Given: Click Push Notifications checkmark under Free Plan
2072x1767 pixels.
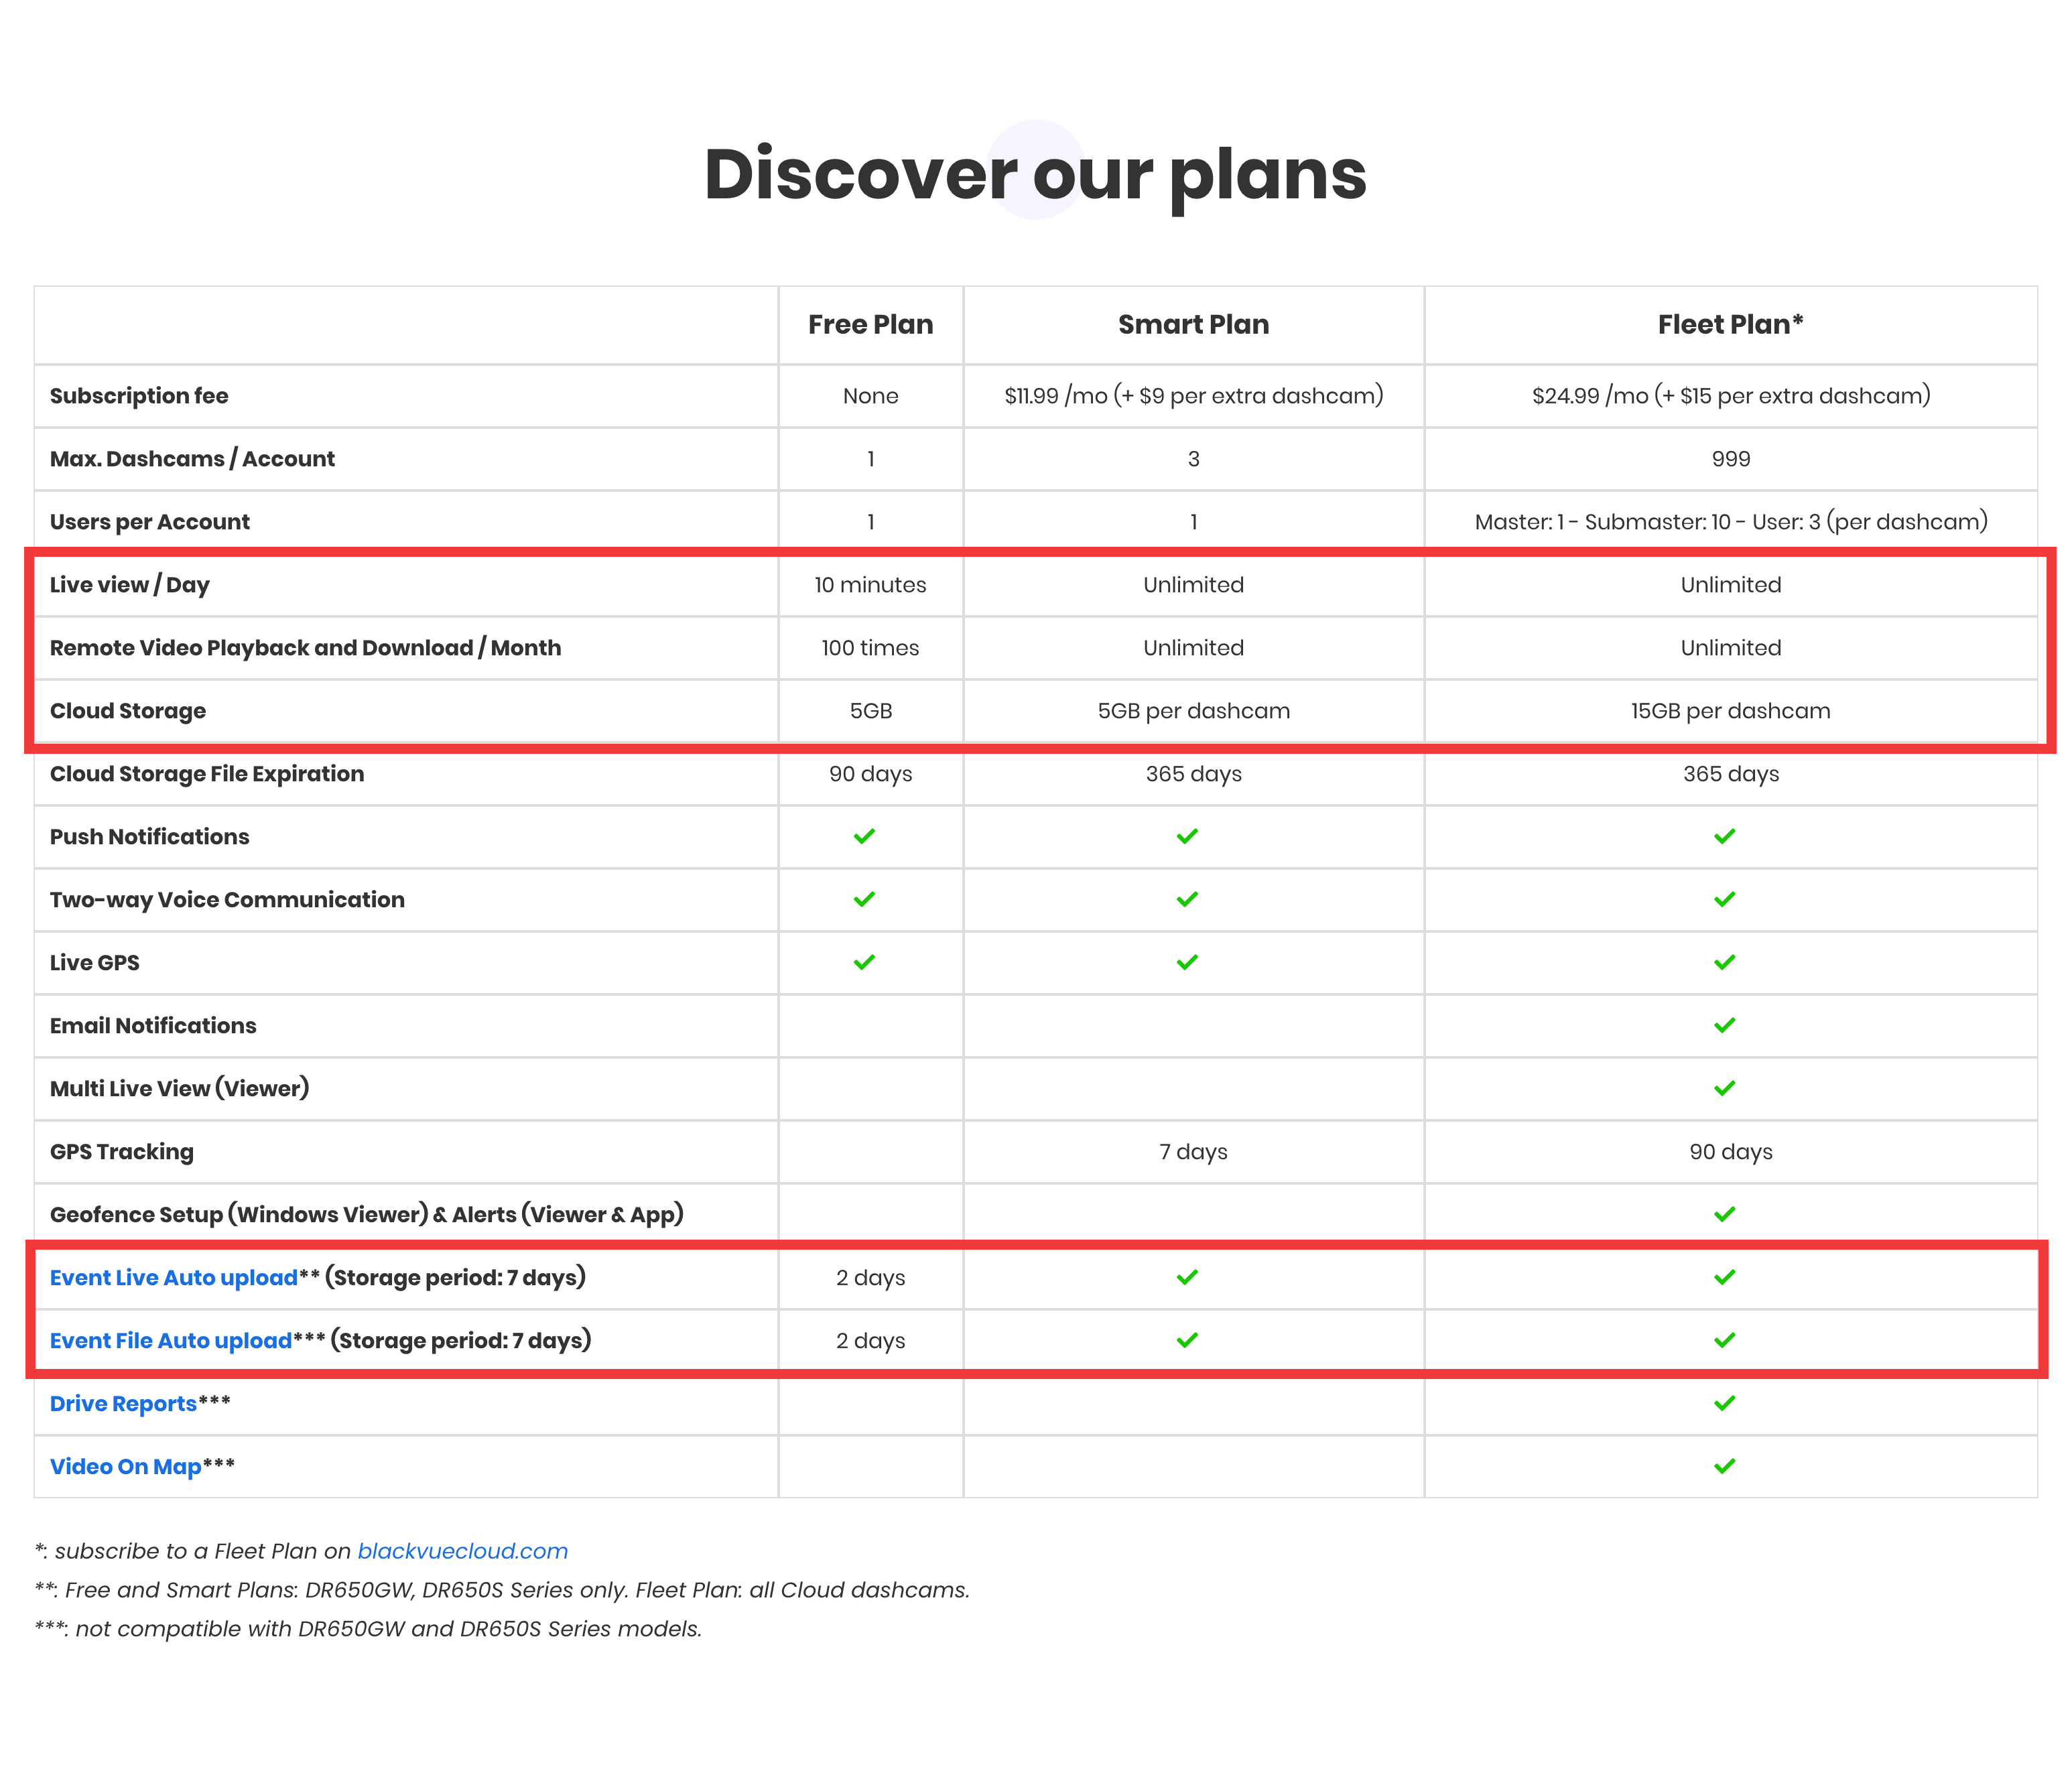Looking at the screenshot, I should click(x=865, y=836).
